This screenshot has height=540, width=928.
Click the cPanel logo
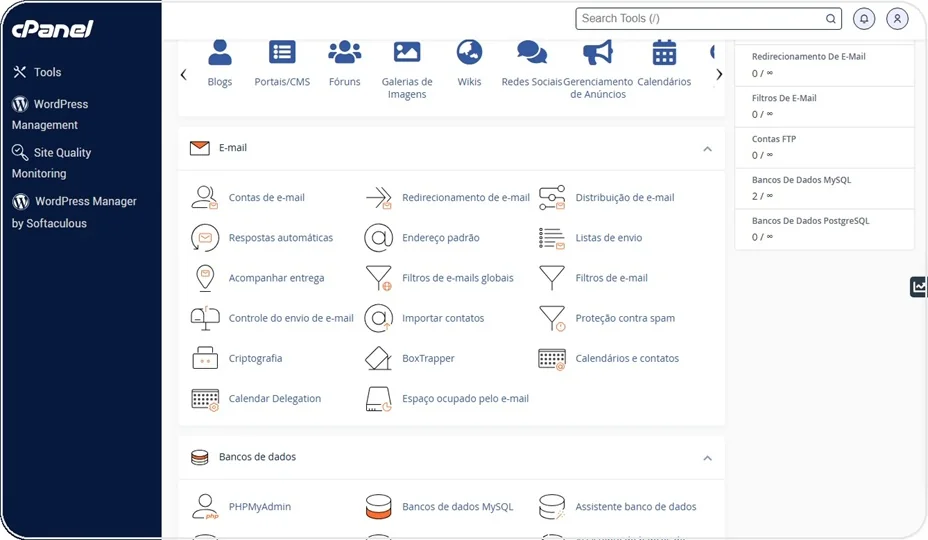(53, 28)
